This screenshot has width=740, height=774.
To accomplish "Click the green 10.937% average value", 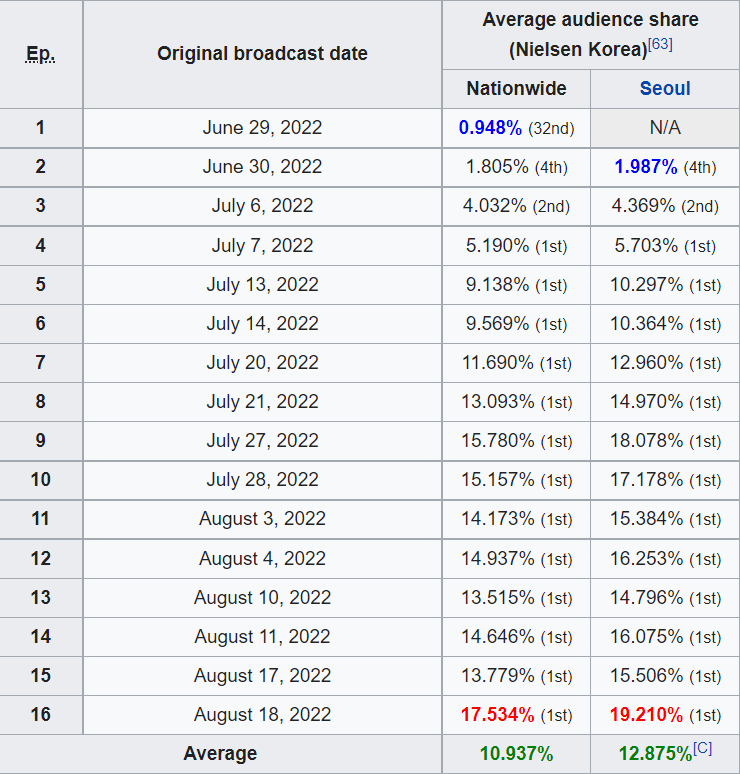I will click(516, 754).
